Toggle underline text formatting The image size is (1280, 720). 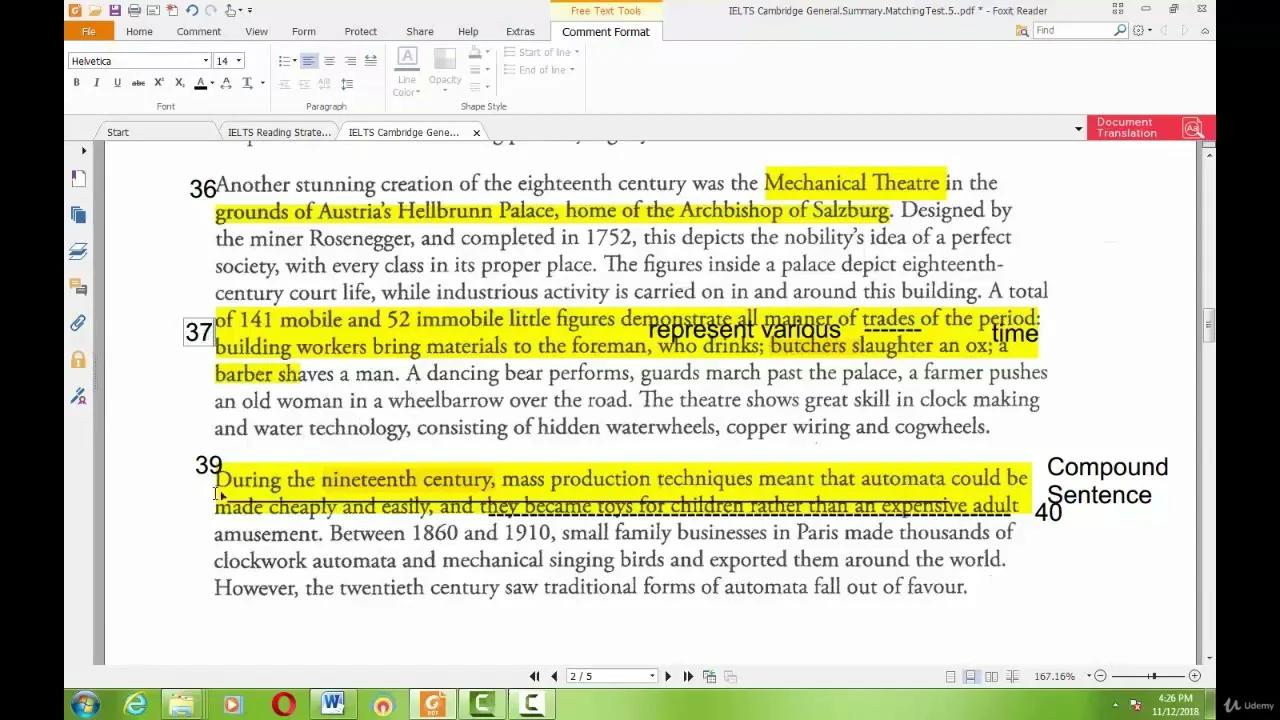click(x=117, y=83)
